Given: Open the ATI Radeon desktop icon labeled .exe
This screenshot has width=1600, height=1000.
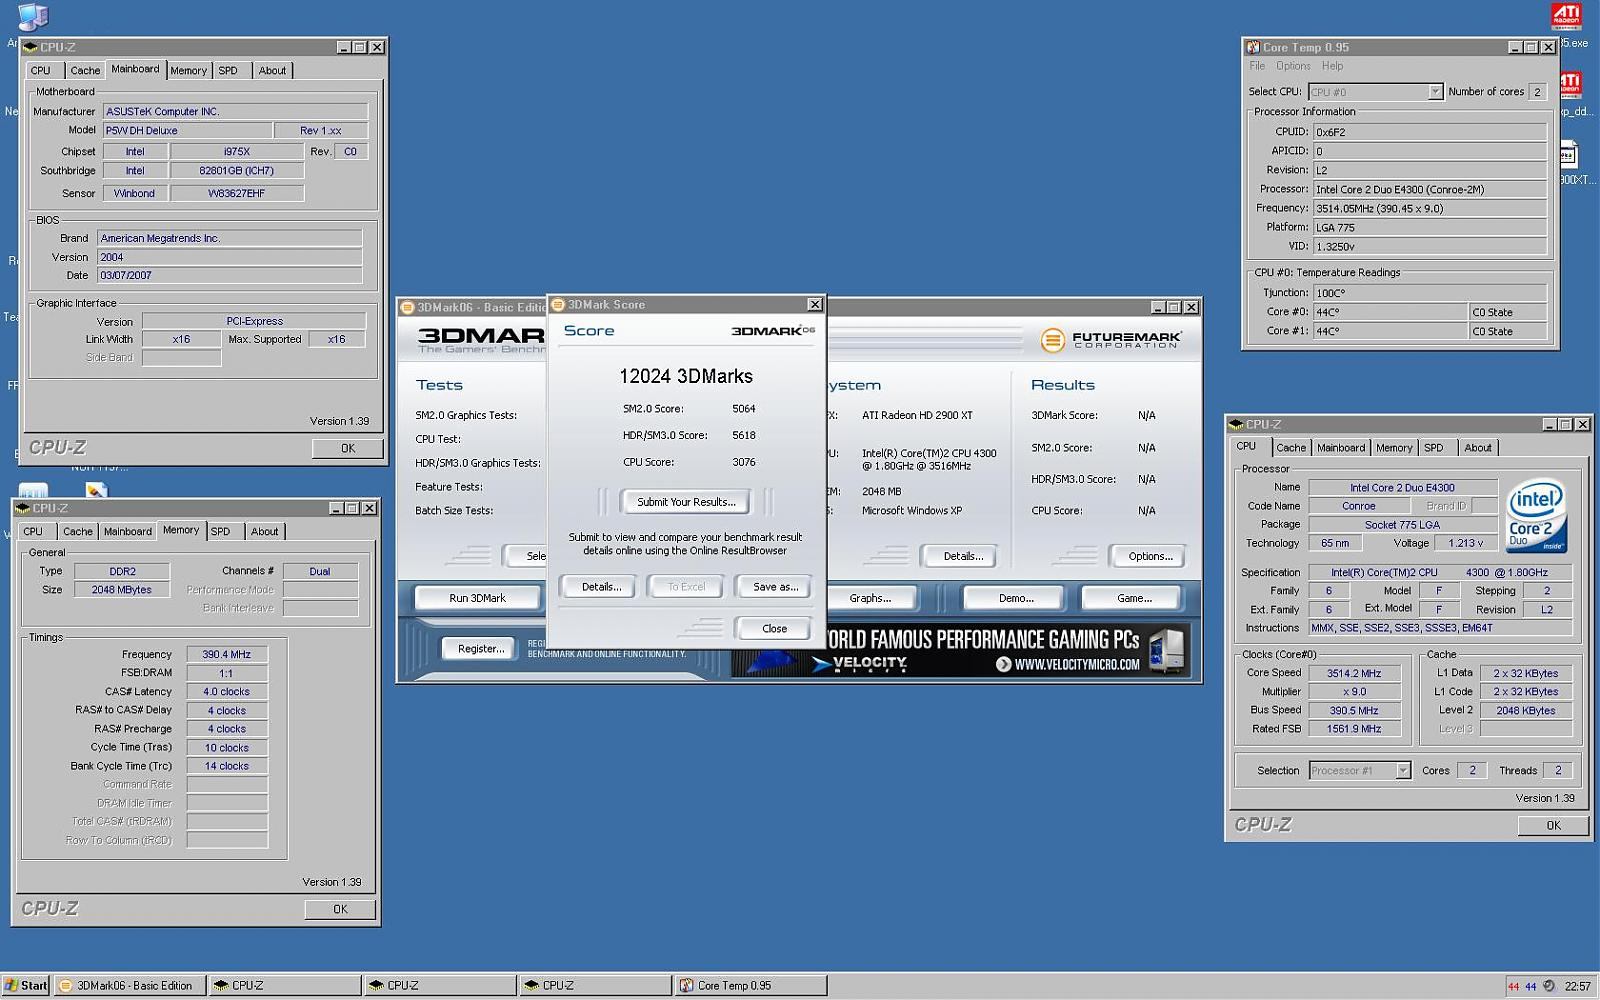Looking at the screenshot, I should tap(1566, 16).
